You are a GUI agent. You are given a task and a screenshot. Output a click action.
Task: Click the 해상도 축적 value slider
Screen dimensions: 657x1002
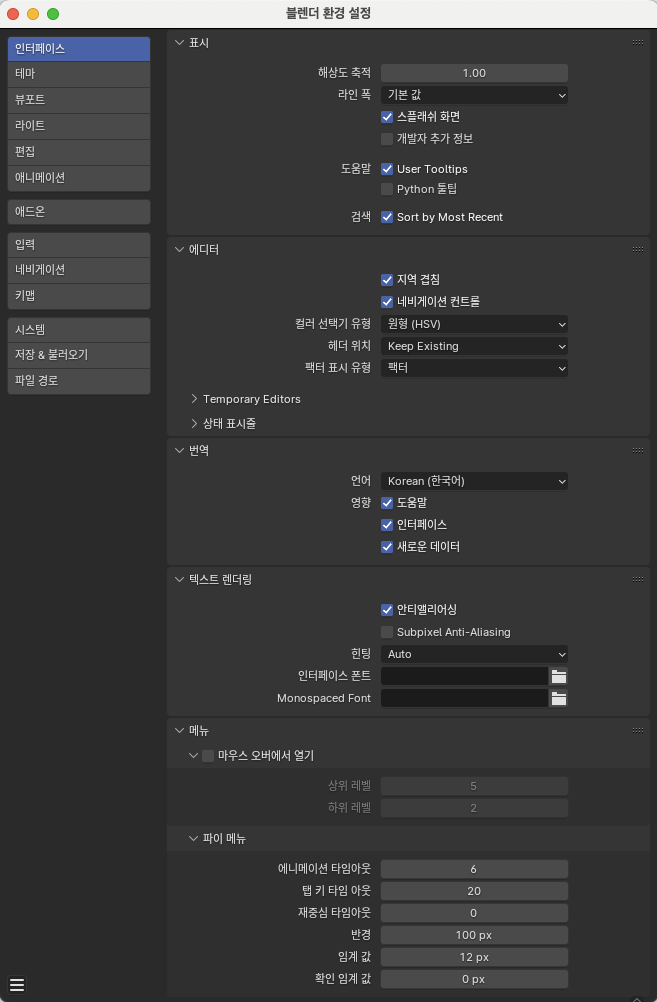tap(474, 73)
